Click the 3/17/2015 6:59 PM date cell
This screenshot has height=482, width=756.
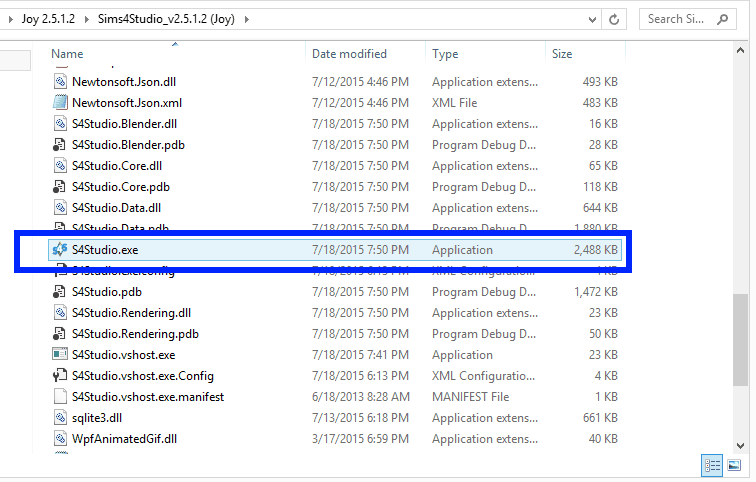360,439
